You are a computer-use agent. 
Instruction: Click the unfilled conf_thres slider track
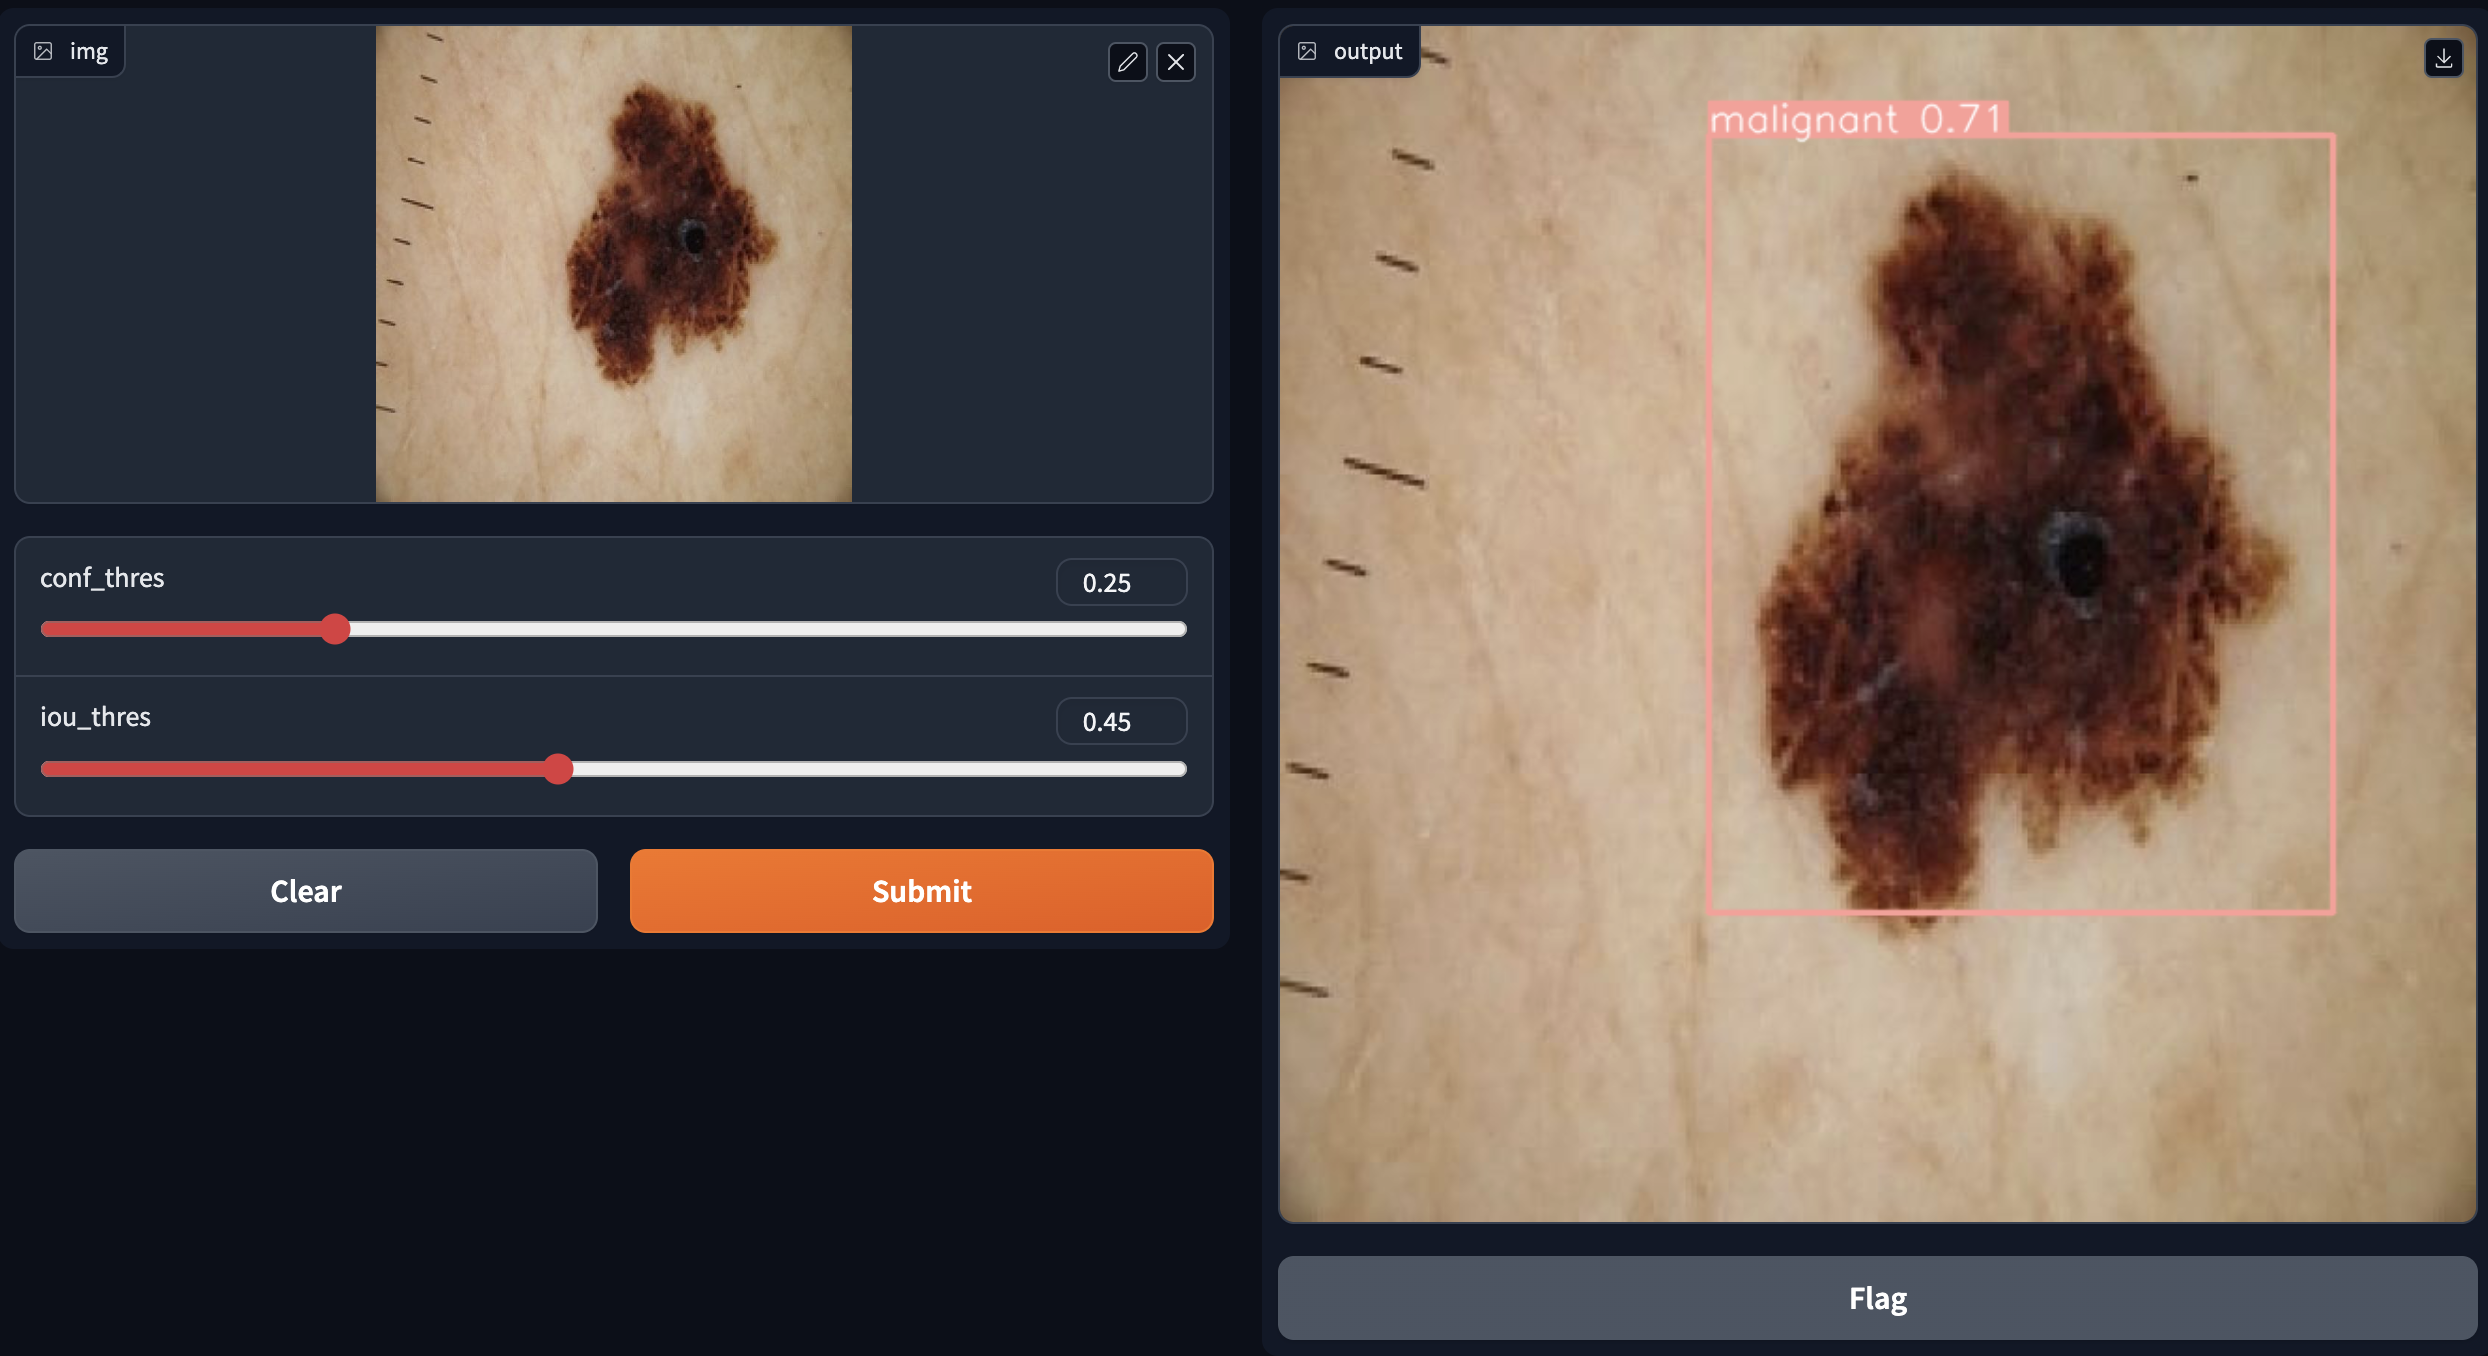[x=760, y=629]
